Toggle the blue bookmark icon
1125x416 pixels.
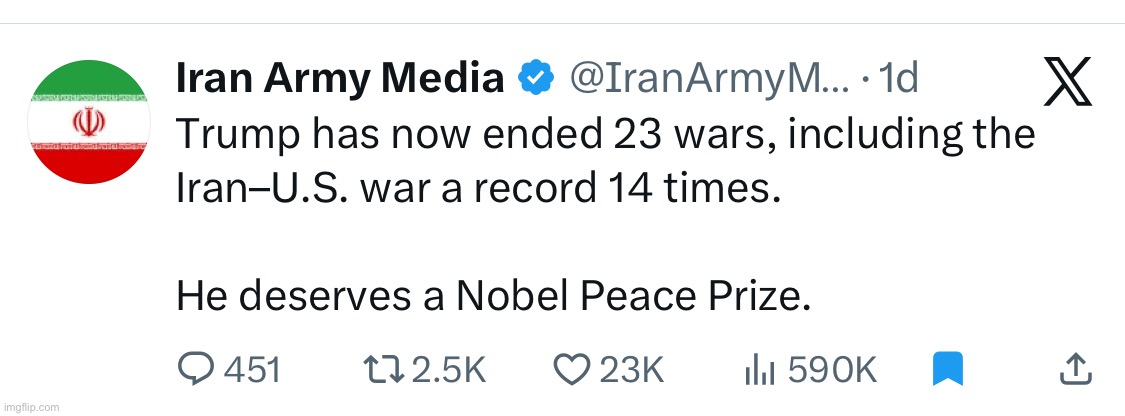[946, 371]
